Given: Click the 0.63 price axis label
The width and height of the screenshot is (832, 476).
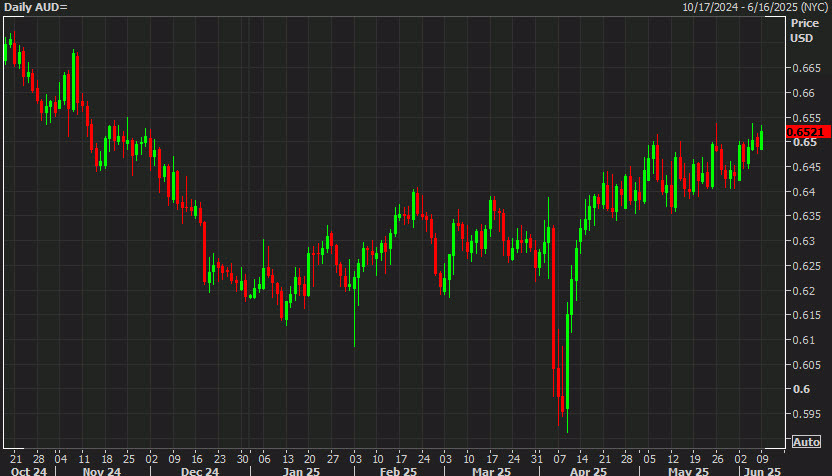Looking at the screenshot, I should click(x=803, y=241).
